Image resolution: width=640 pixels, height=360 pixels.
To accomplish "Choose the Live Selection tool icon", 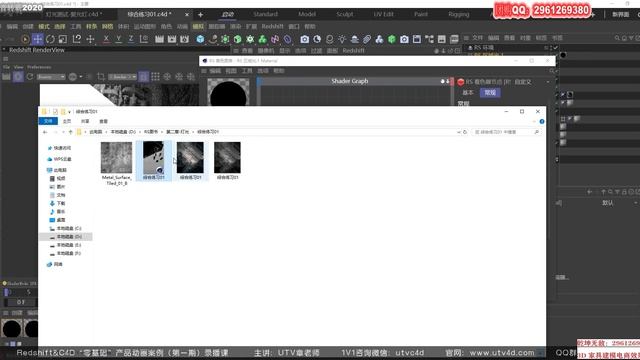I will pyautogui.click(x=25, y=39).
